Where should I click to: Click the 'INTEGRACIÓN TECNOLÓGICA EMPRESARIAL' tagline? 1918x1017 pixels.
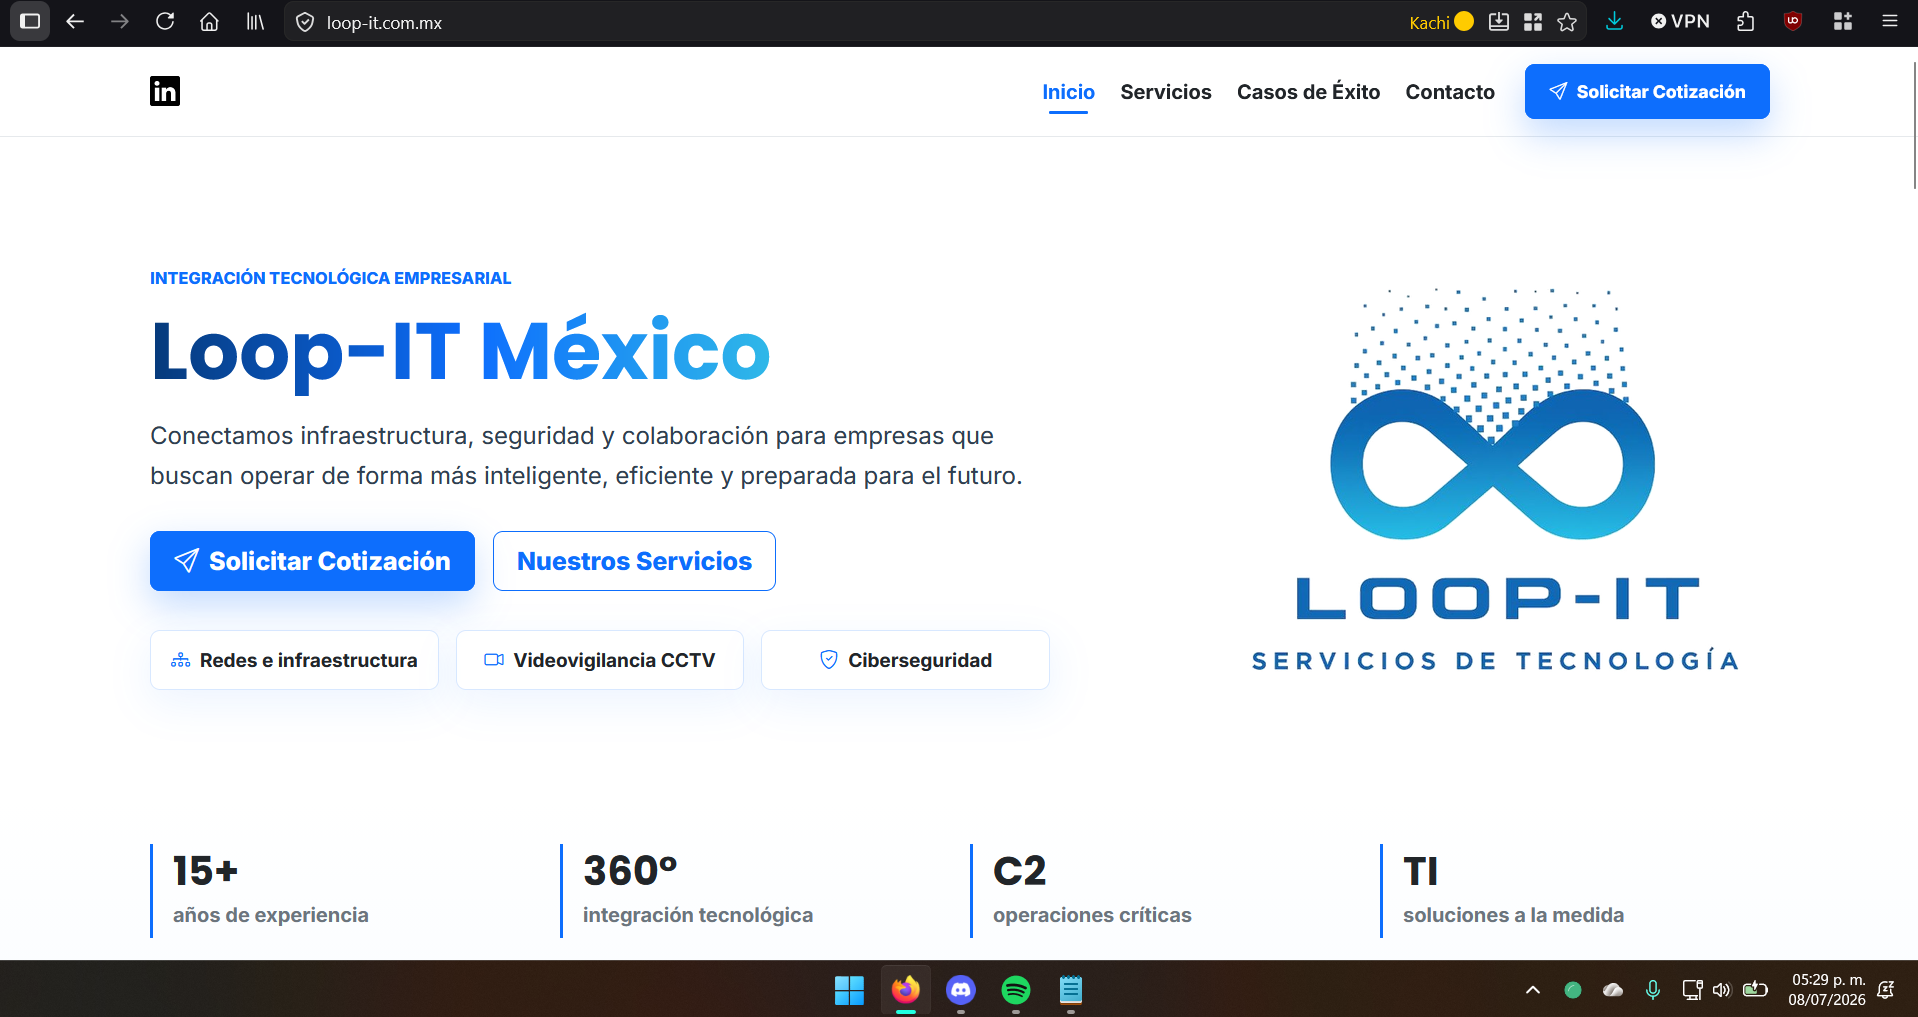pos(330,278)
